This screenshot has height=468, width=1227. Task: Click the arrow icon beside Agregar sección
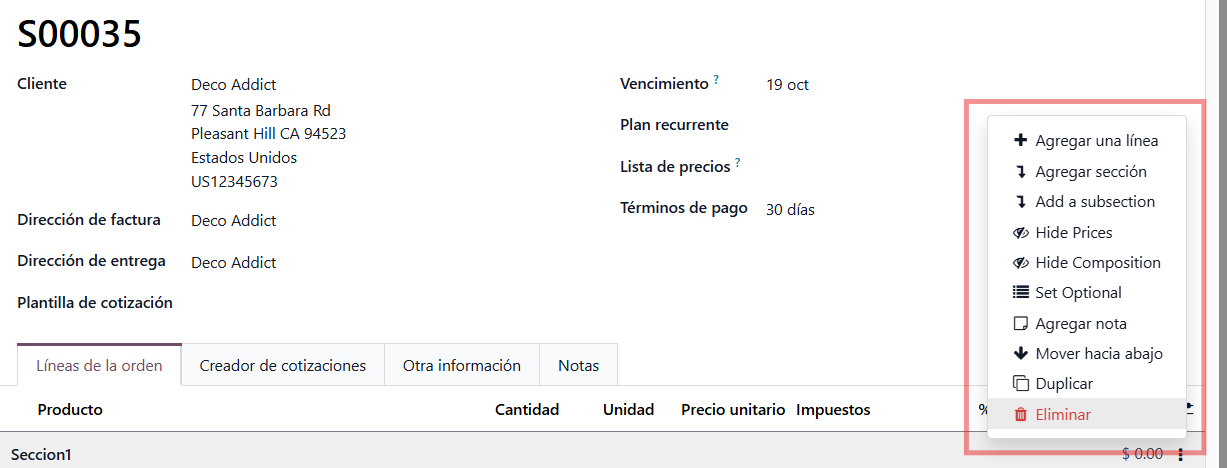click(x=1020, y=172)
